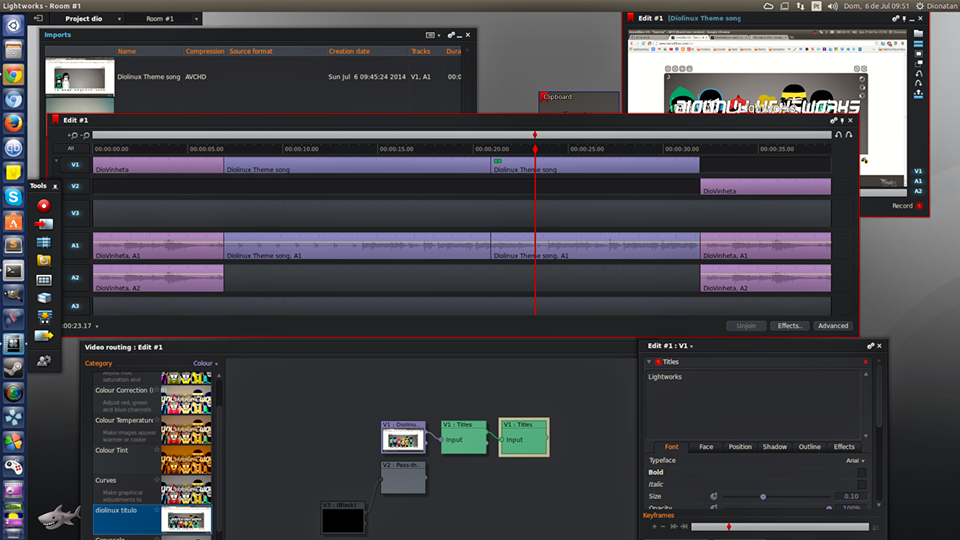This screenshot has height=540, width=960.
Task: Sort Imports by Creation date column
Action: (349, 51)
